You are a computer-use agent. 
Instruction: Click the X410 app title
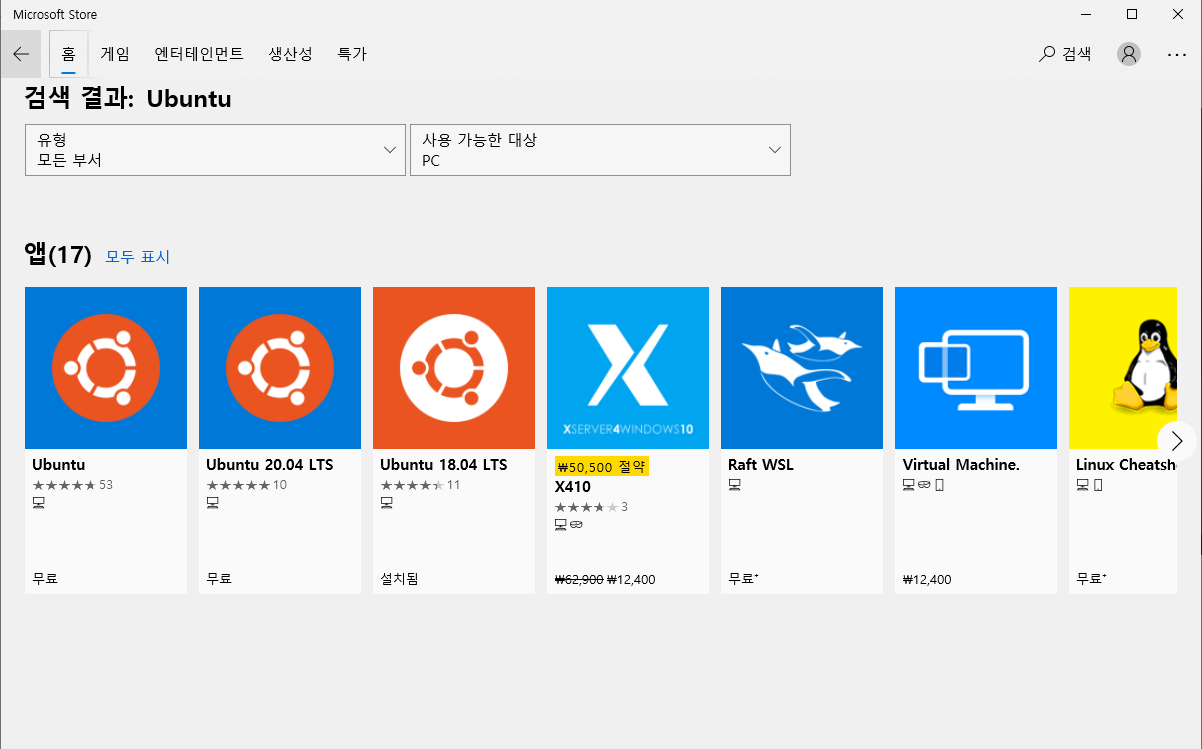click(573, 487)
